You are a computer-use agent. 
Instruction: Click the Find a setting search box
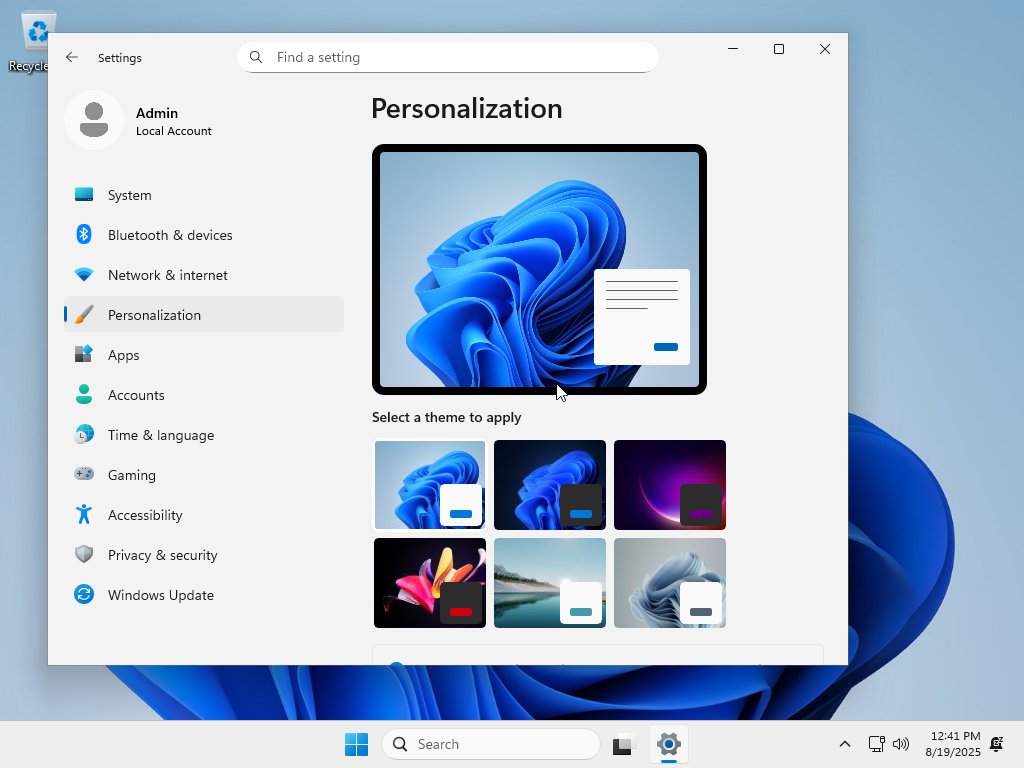[448, 57]
